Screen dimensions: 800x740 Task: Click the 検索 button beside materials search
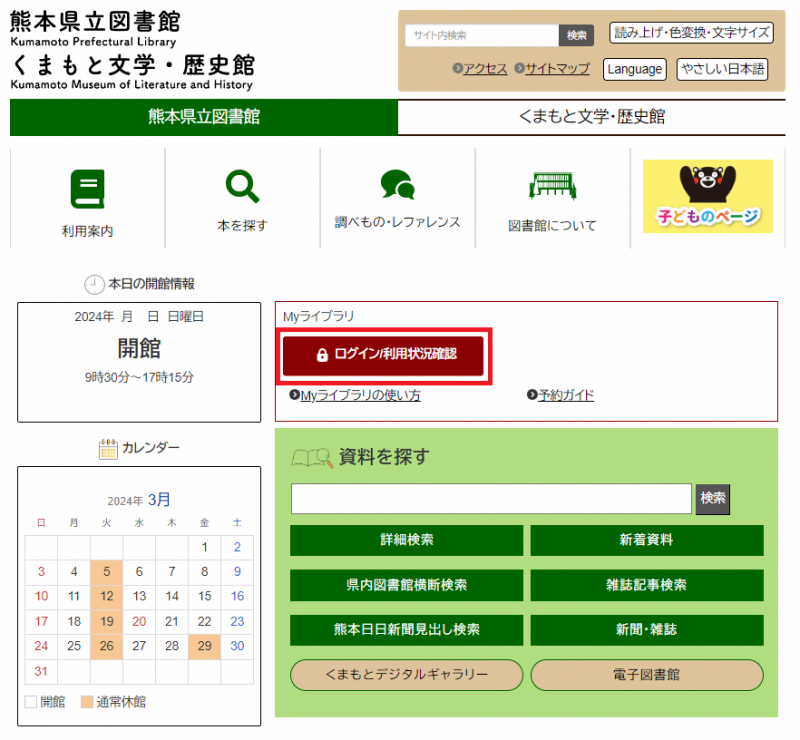(713, 499)
